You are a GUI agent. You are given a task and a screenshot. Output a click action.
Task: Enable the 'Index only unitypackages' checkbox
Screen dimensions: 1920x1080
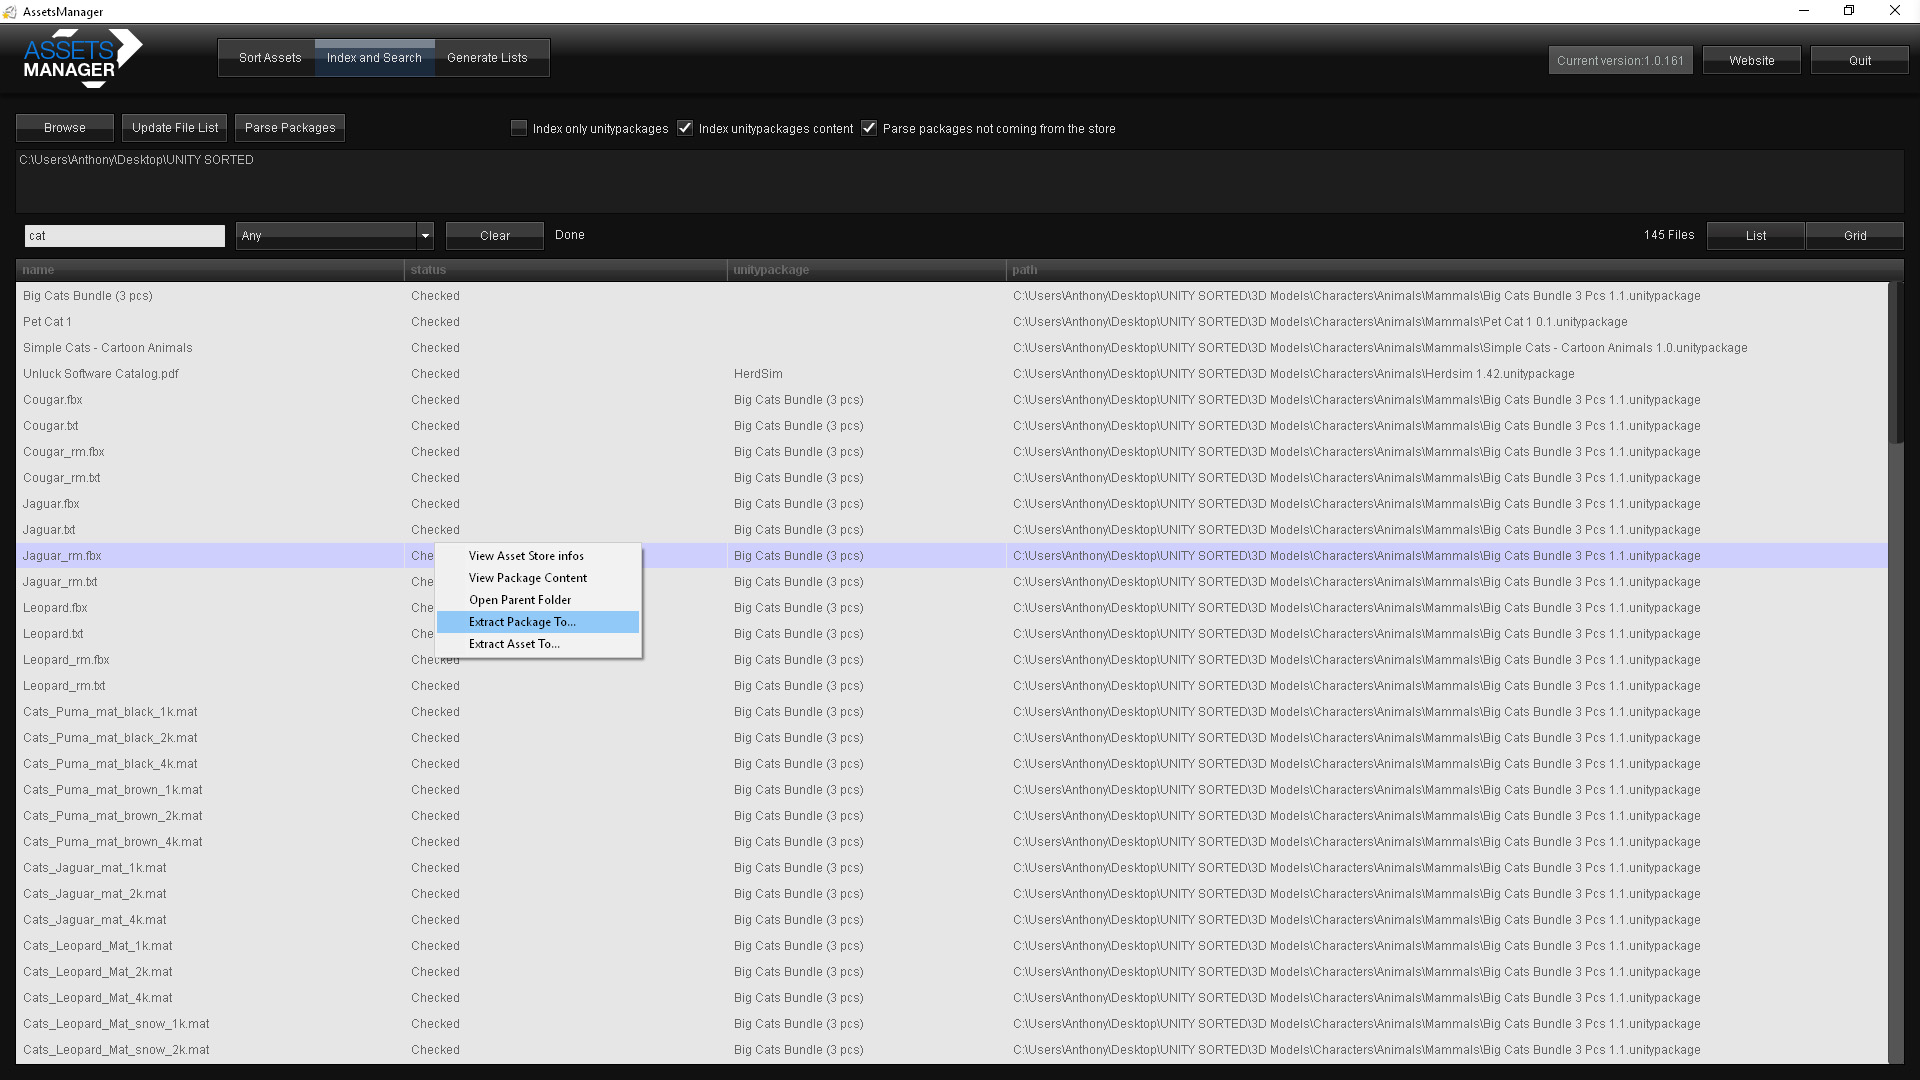519,128
